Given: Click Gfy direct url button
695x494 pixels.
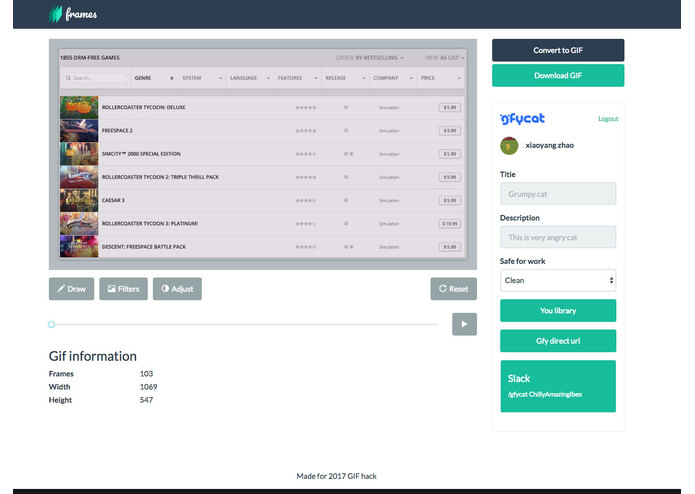Looking at the screenshot, I should tap(558, 341).
